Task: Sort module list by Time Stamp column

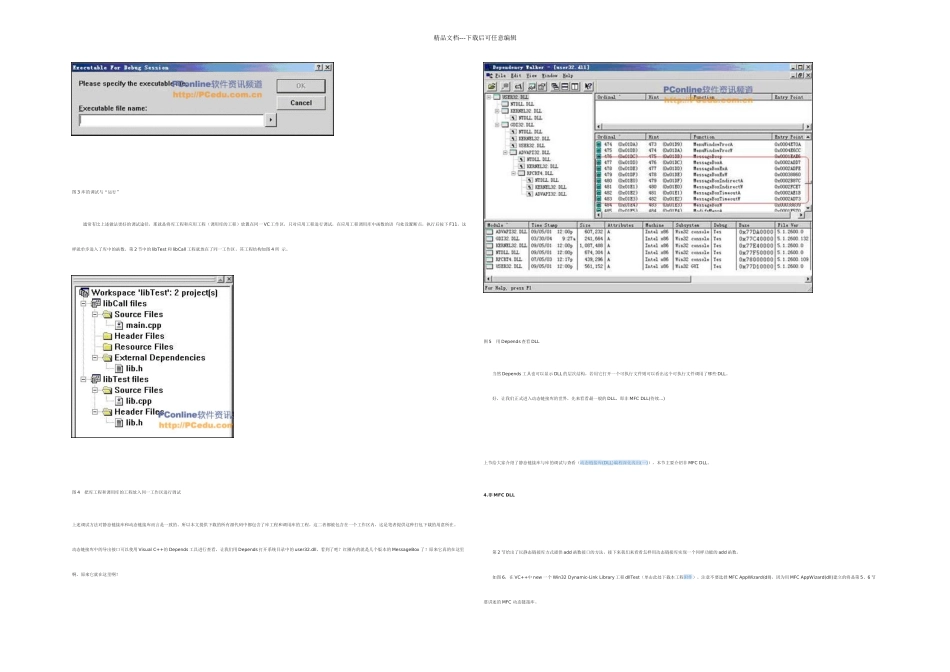Action: point(553,225)
